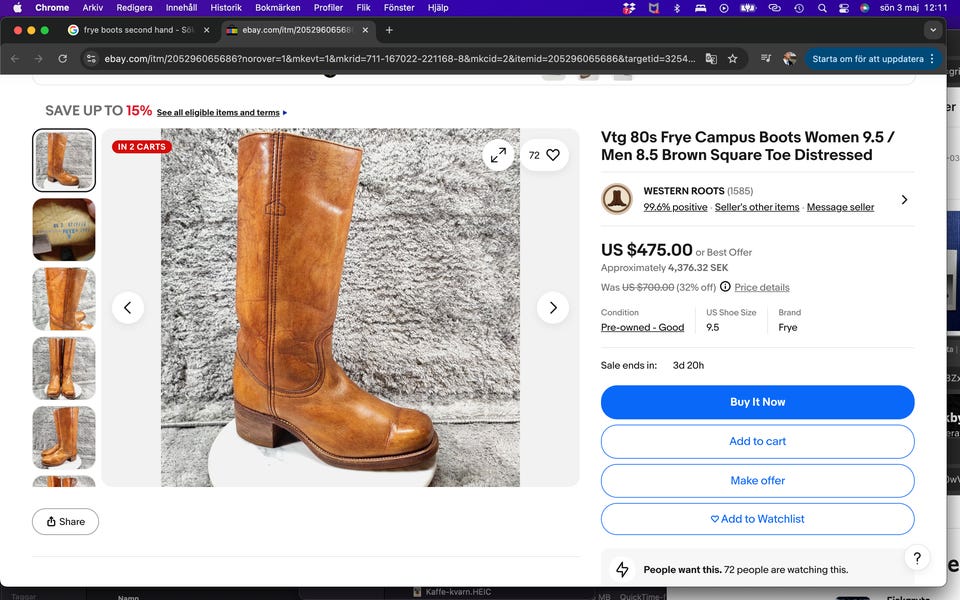Click Add to Watchlist

click(x=757, y=519)
